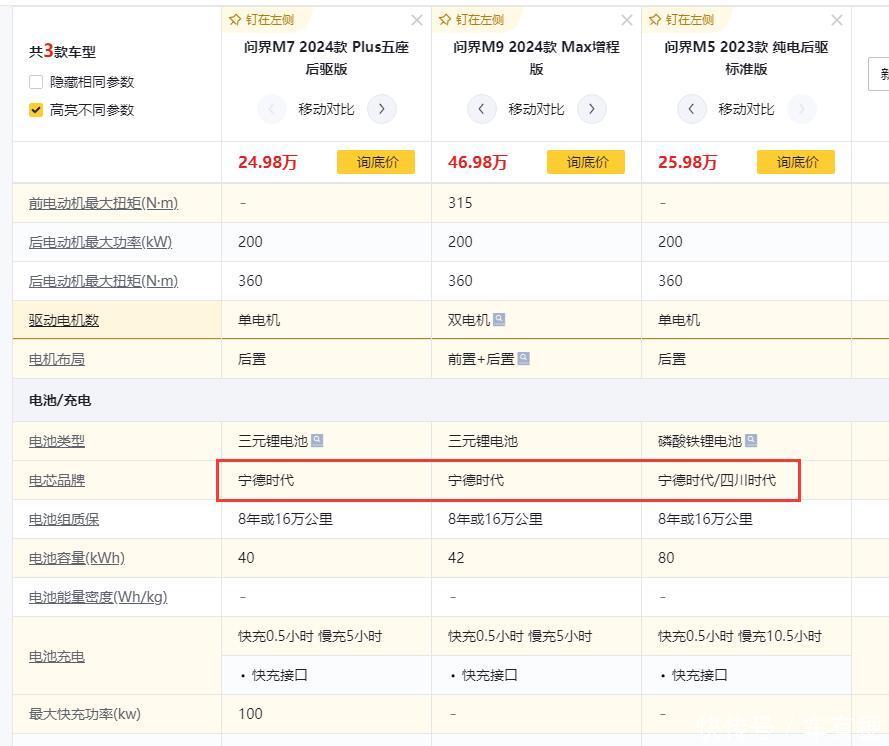Click 询底价 for the 问界M9

586,162
